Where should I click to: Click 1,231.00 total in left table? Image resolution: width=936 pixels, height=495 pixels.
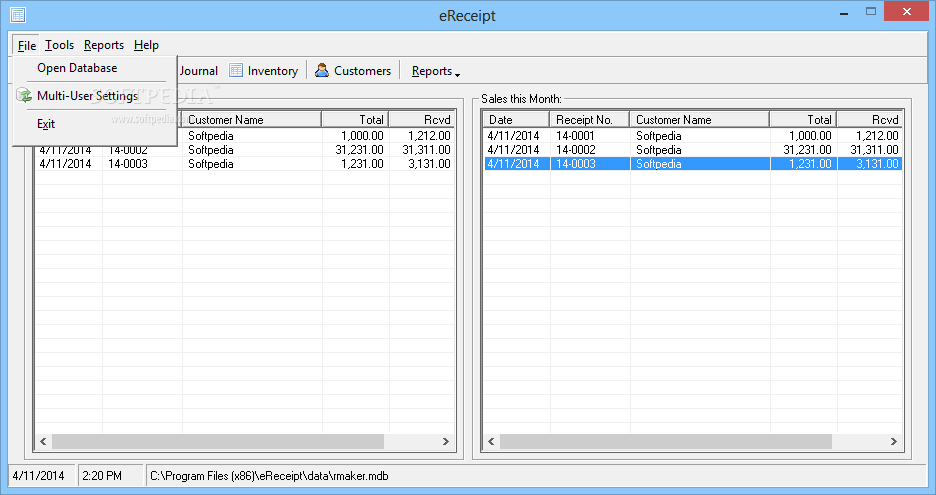coord(362,164)
